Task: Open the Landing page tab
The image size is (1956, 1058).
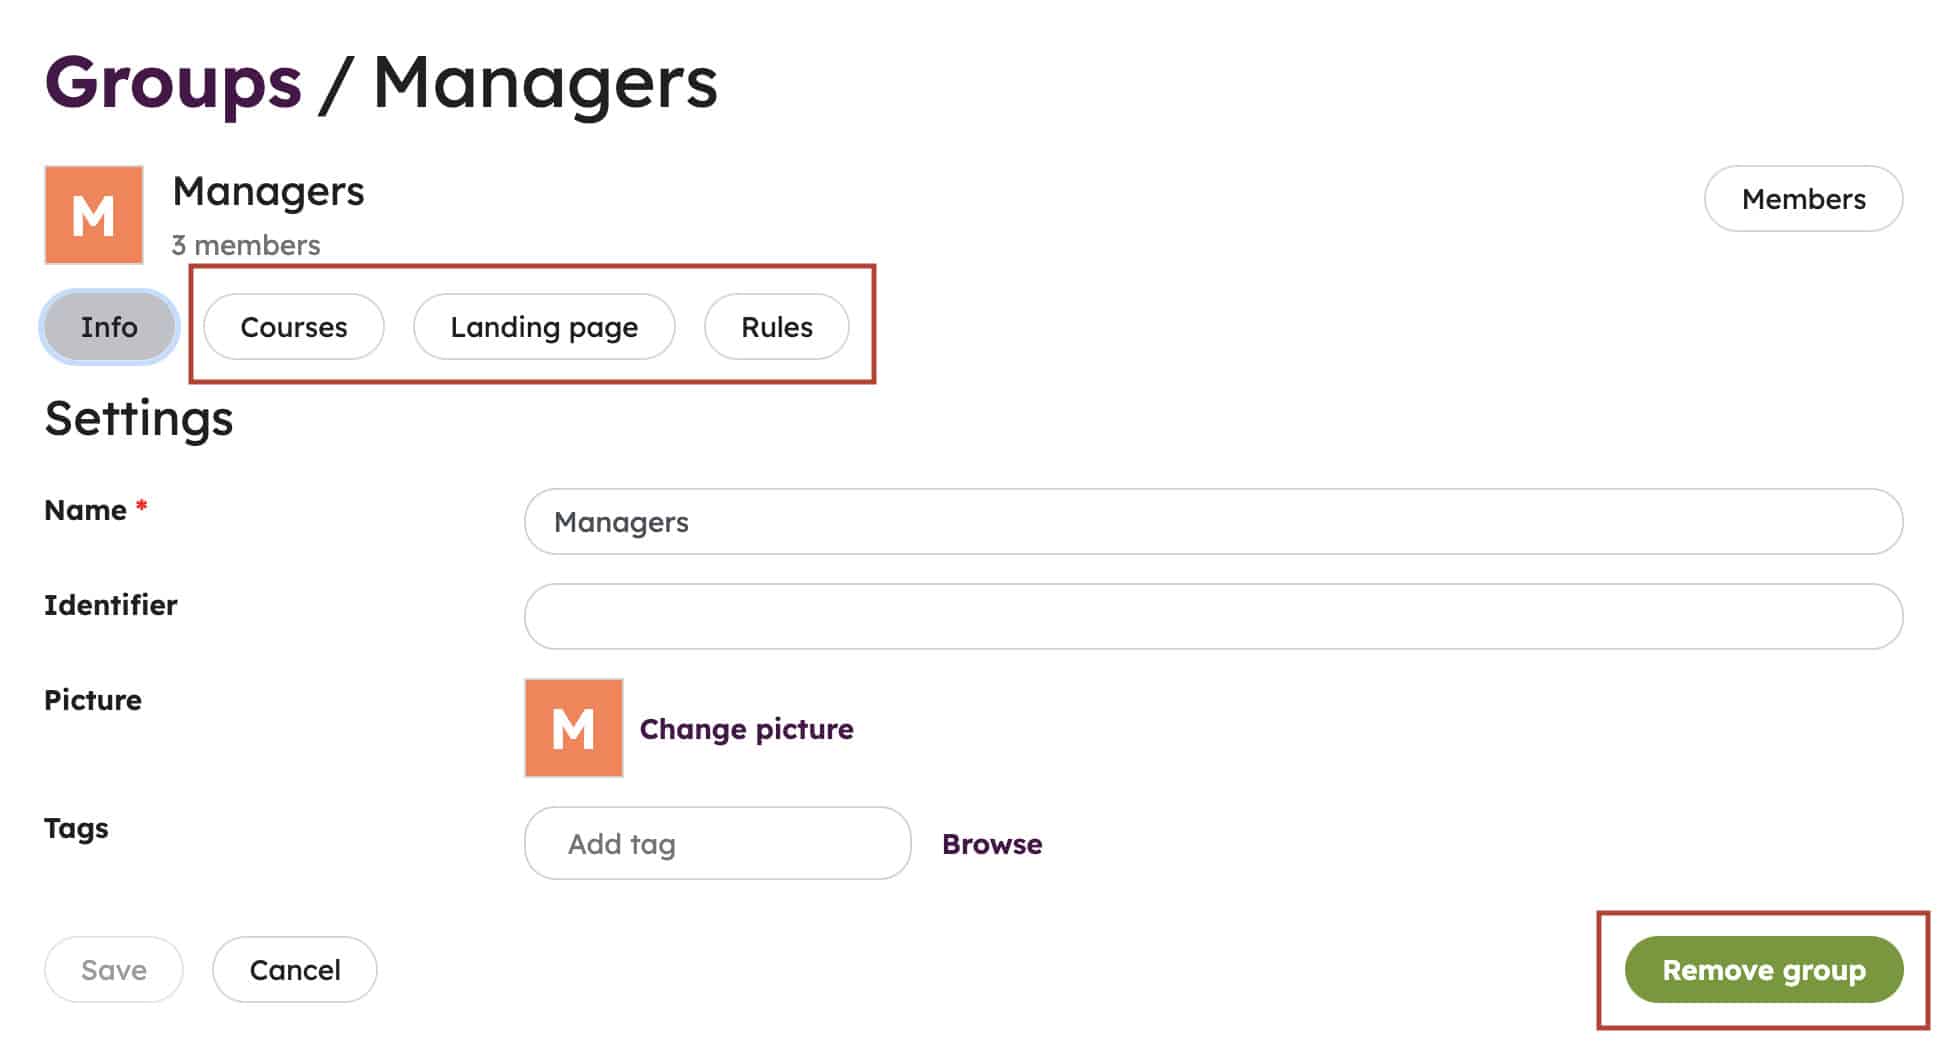Action: point(544,327)
